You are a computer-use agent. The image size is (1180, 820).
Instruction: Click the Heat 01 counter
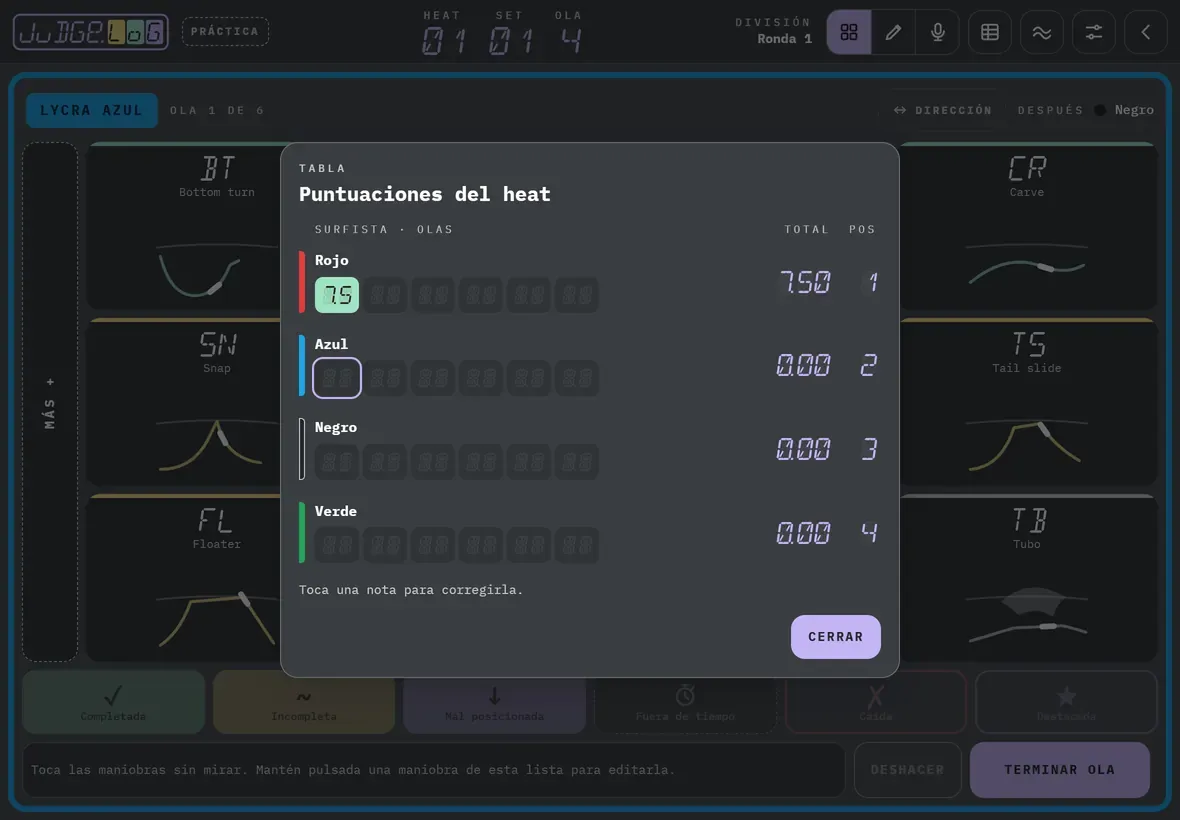[443, 32]
